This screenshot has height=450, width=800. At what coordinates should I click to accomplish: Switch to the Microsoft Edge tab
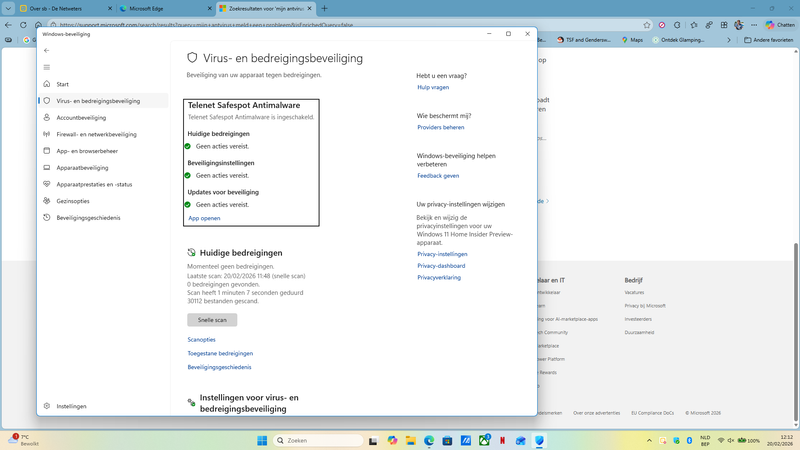165,9
